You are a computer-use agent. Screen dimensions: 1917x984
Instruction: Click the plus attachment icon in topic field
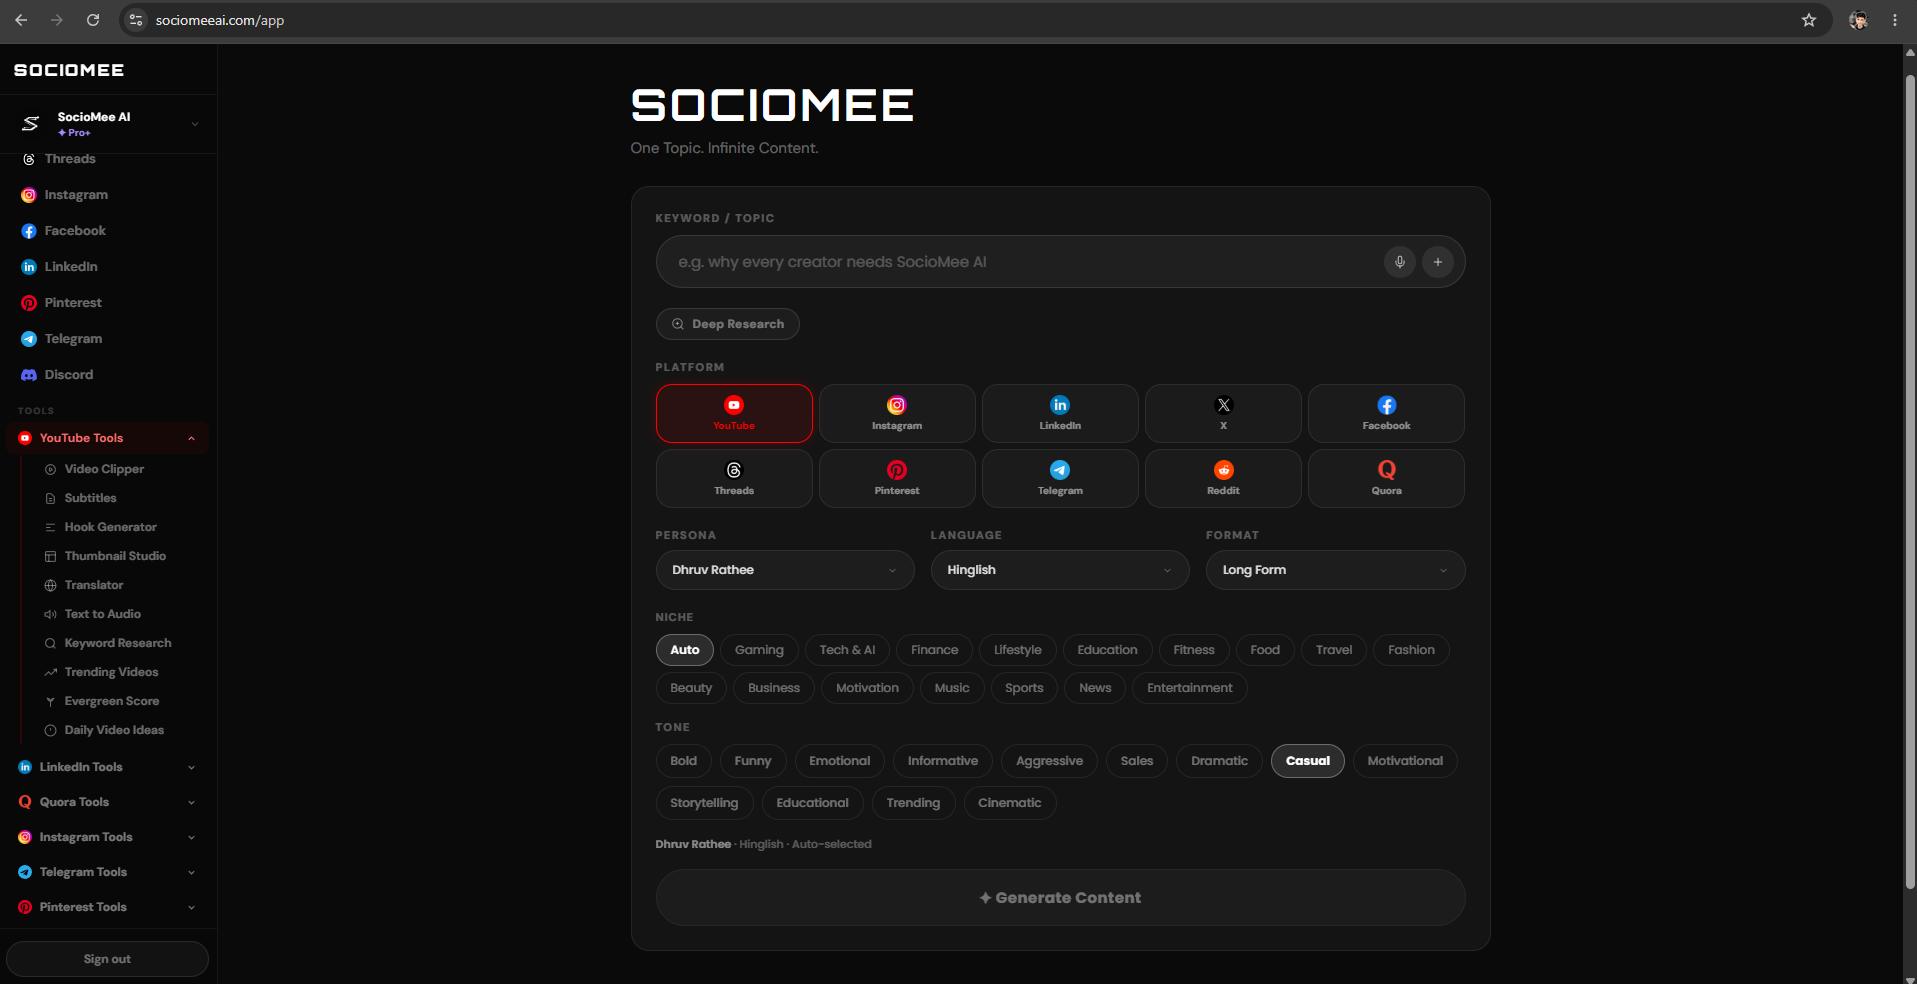(x=1437, y=262)
